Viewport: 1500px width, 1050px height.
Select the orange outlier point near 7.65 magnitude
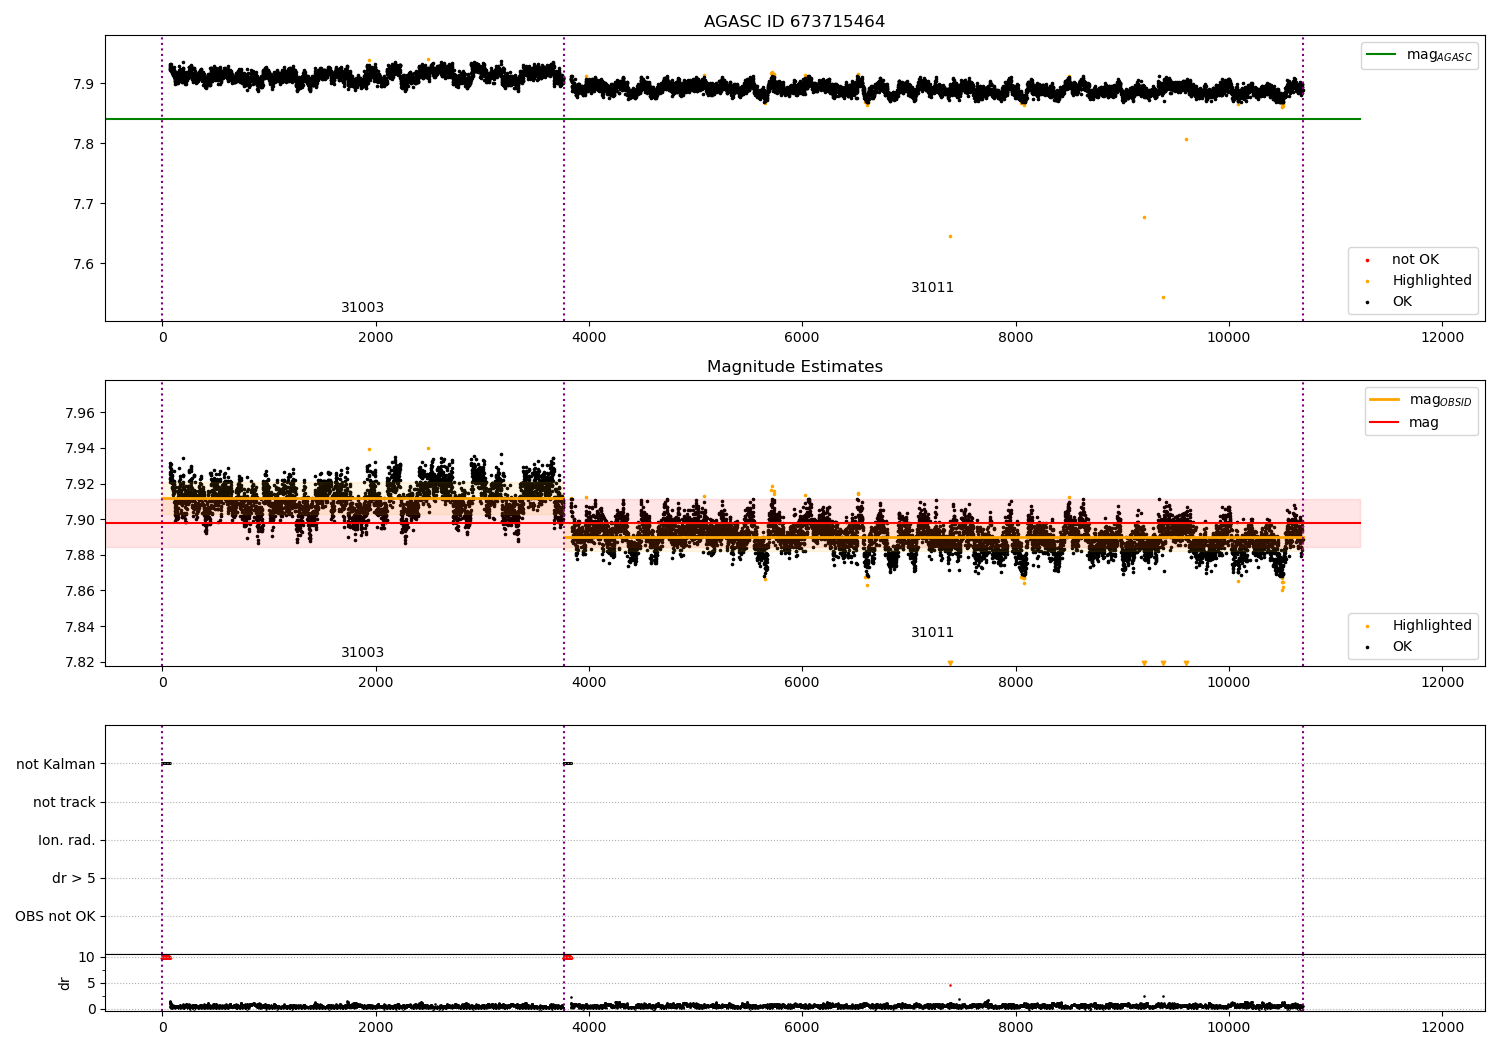(950, 236)
